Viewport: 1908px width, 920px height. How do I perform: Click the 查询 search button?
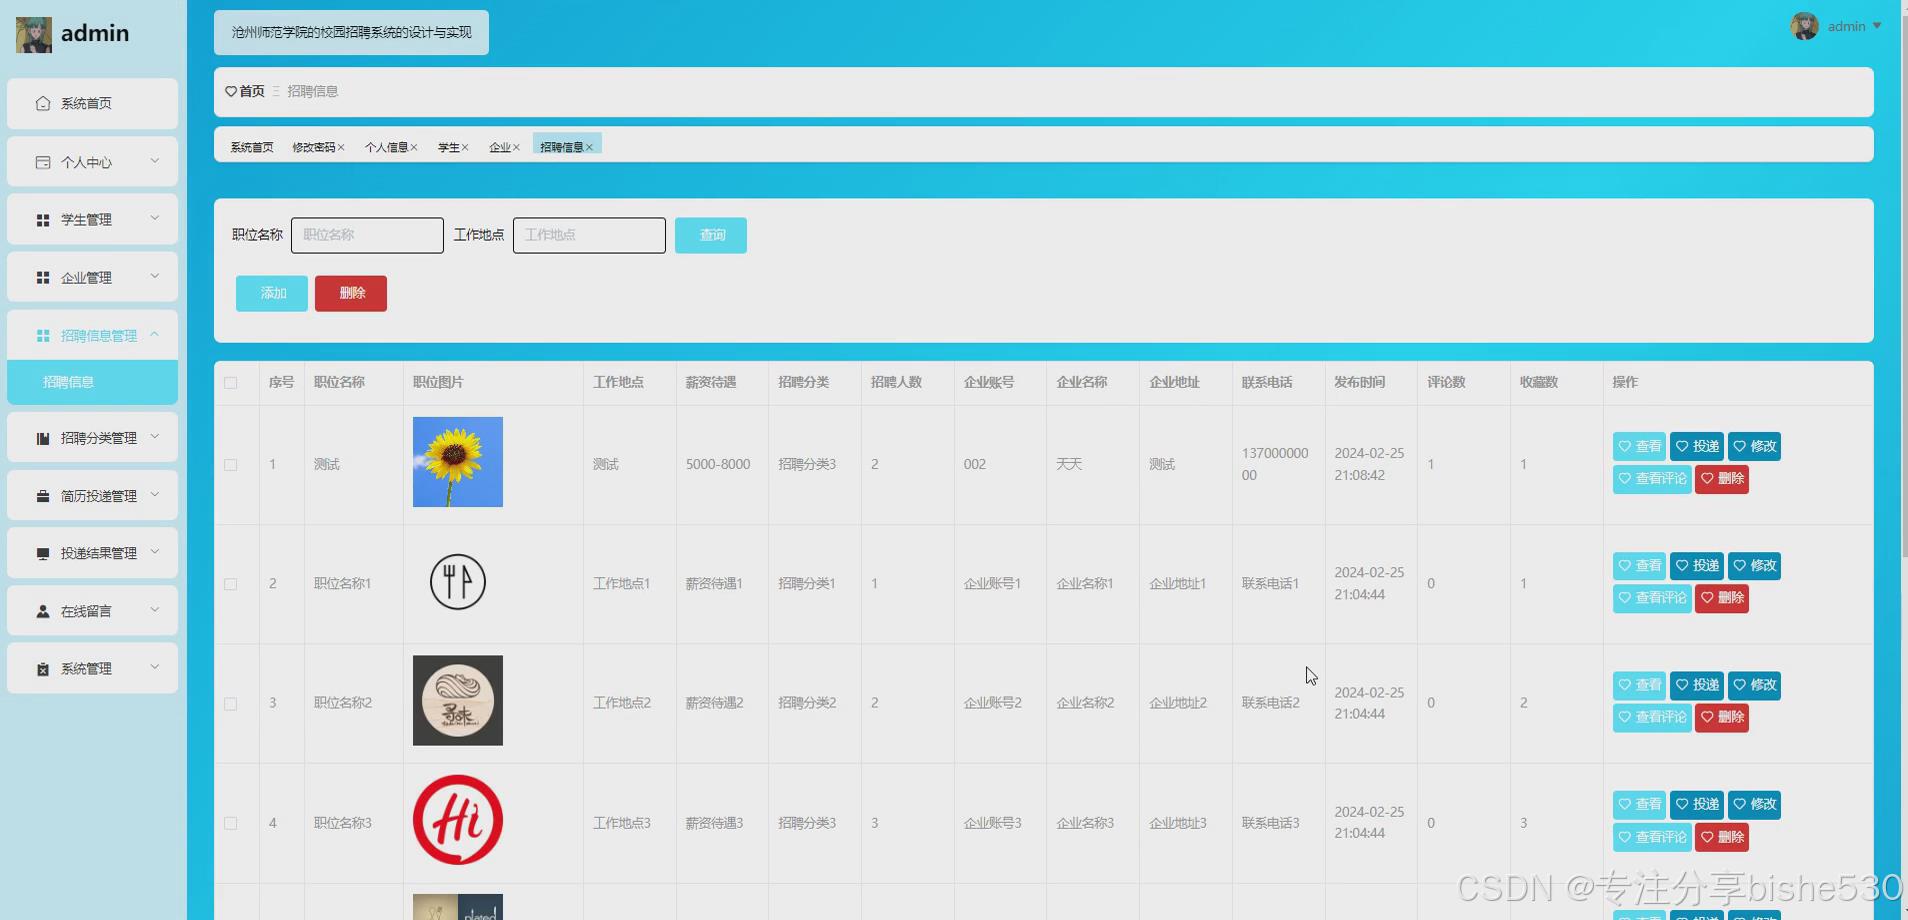point(711,235)
